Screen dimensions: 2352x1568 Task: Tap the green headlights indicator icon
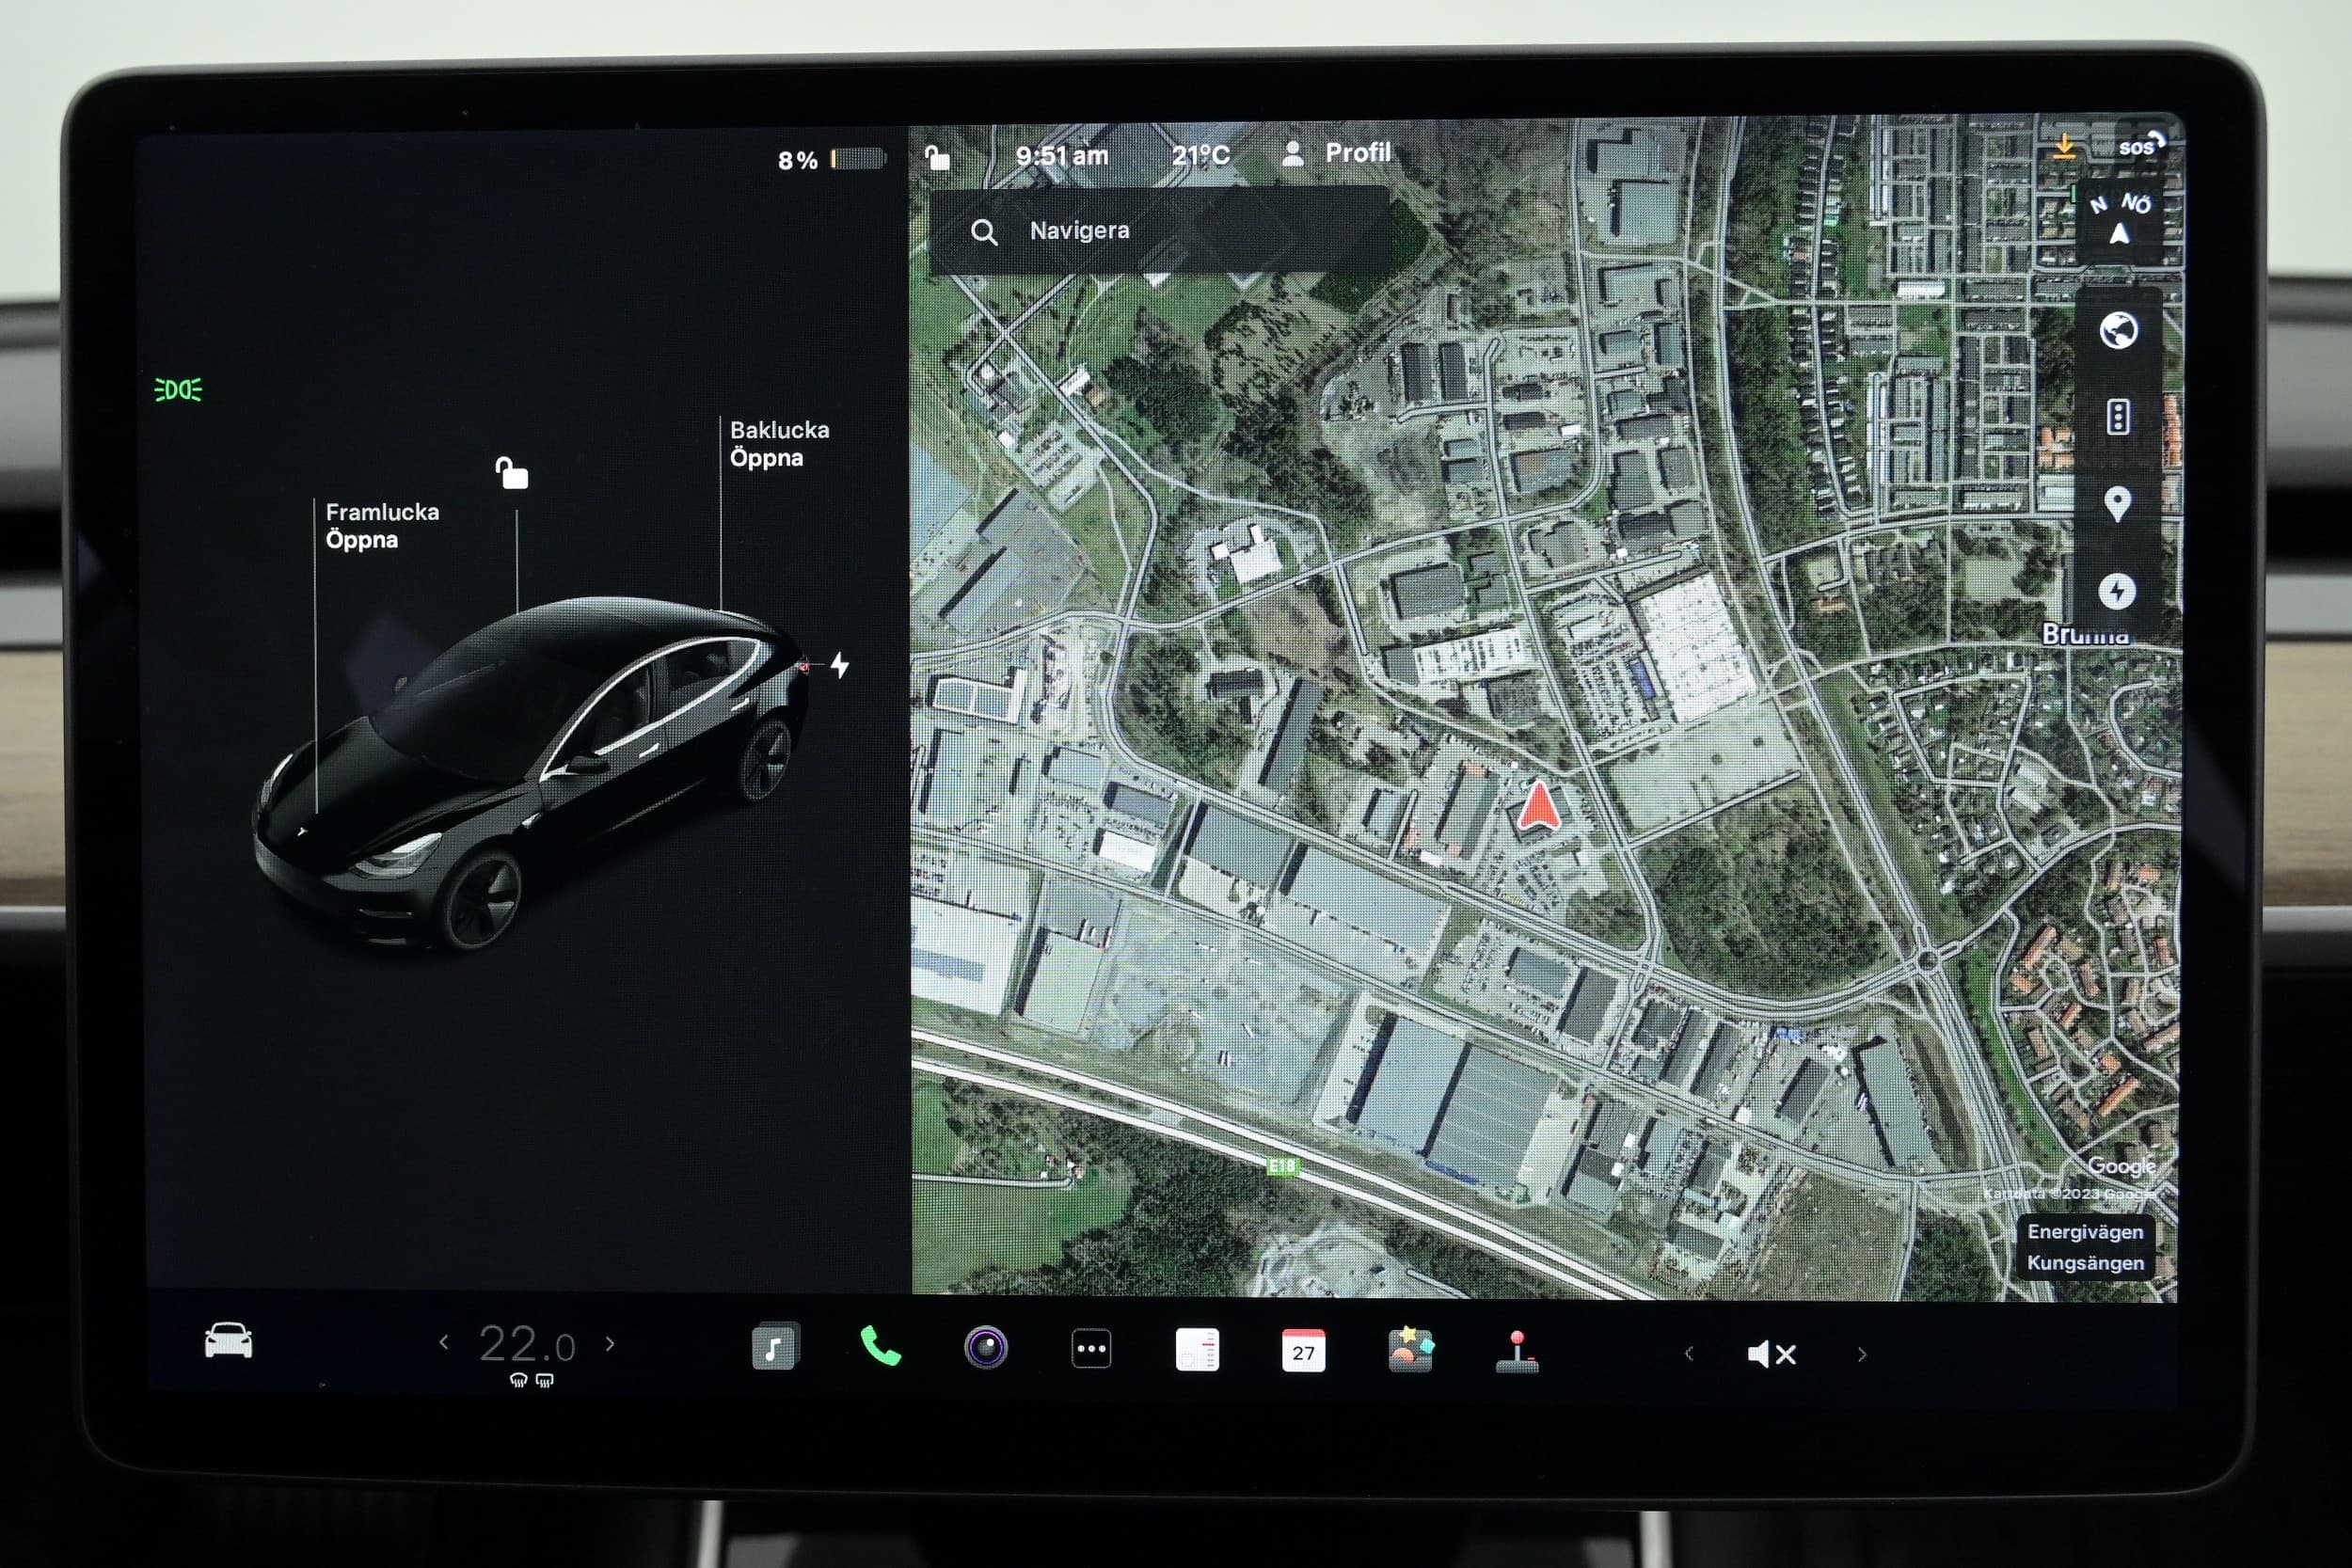pyautogui.click(x=178, y=389)
